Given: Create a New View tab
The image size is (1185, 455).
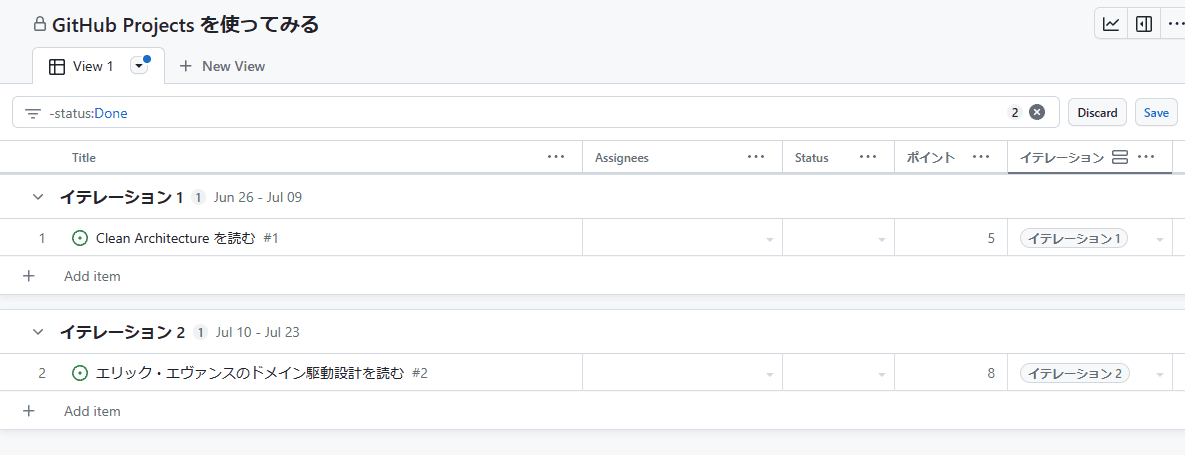Looking at the screenshot, I should (x=222, y=66).
